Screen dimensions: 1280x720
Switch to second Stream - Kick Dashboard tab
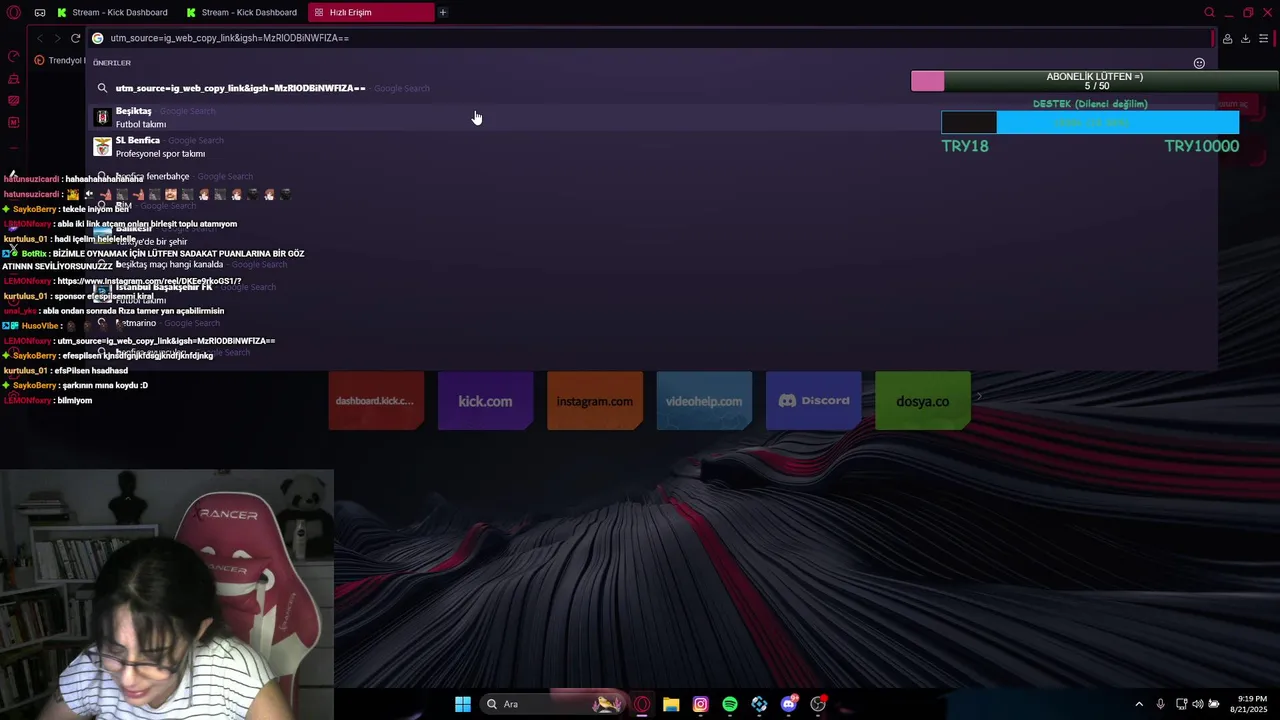(243, 12)
